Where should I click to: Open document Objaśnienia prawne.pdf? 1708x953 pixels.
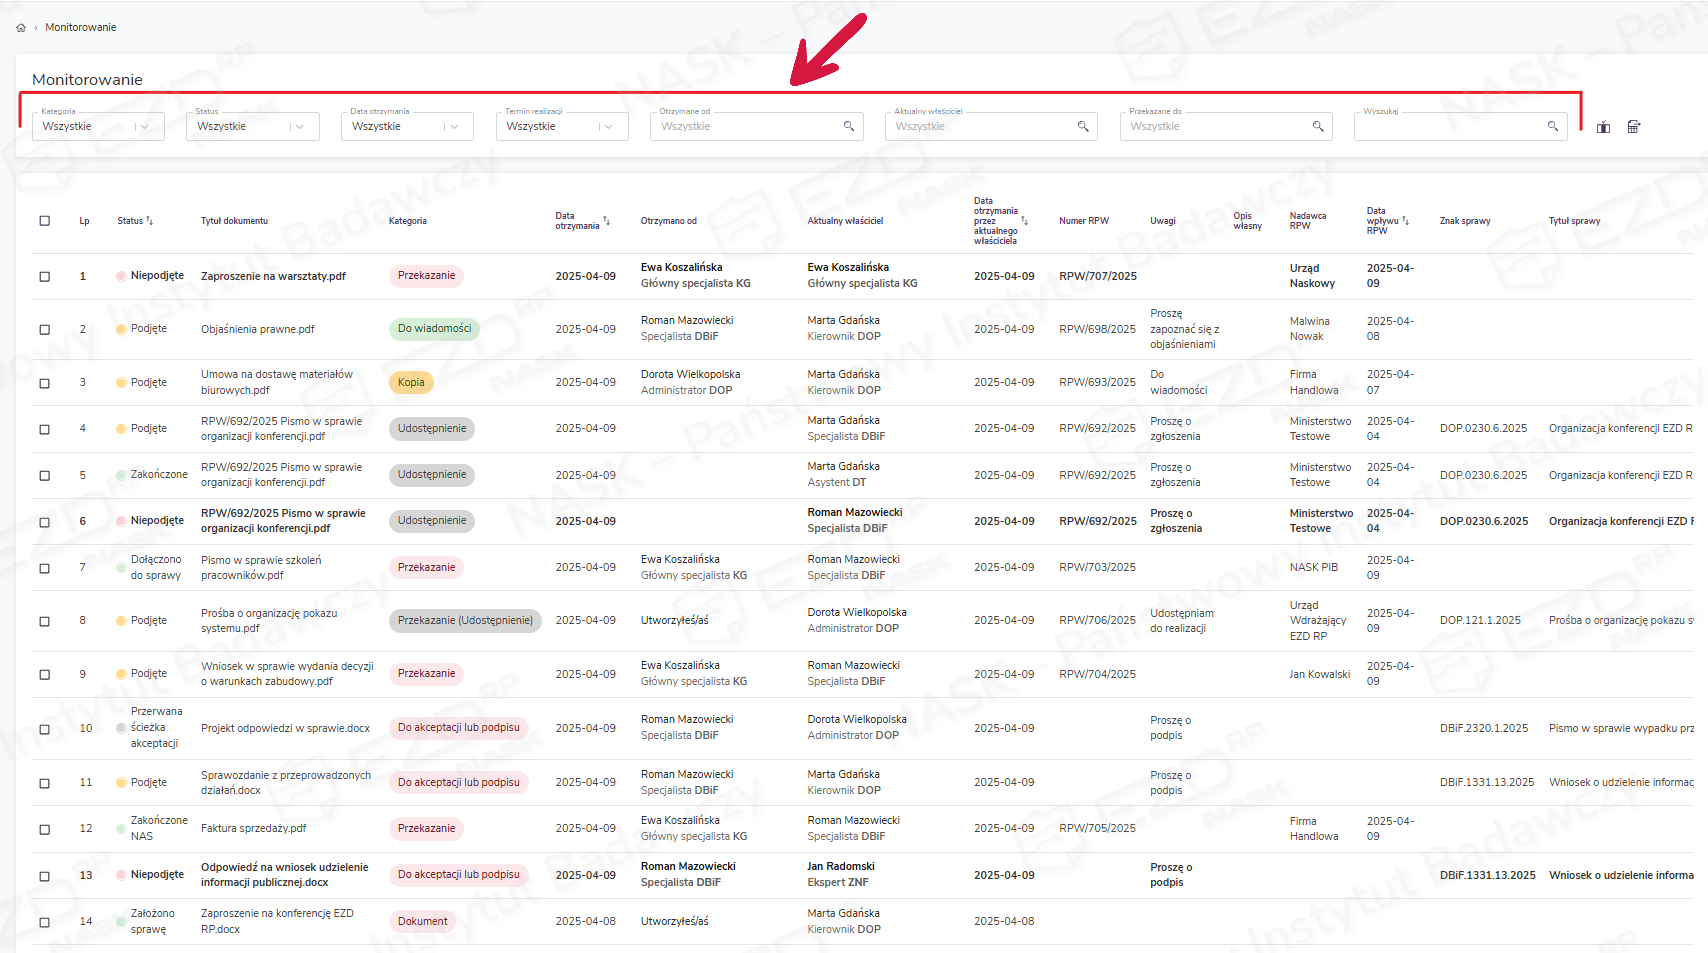click(257, 329)
